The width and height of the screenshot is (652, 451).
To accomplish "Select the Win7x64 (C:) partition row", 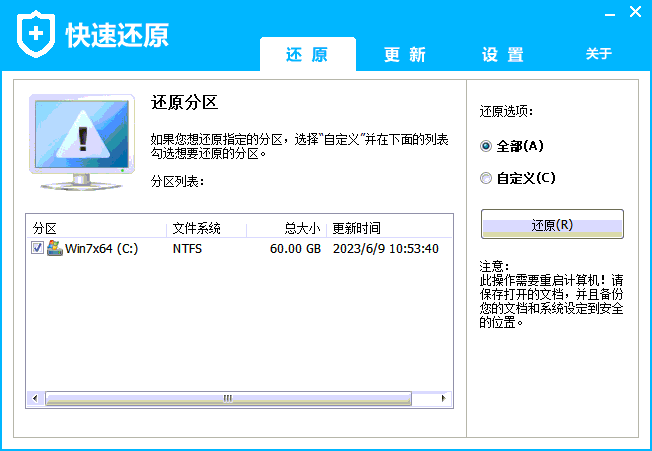I will pyautogui.click(x=240, y=249).
